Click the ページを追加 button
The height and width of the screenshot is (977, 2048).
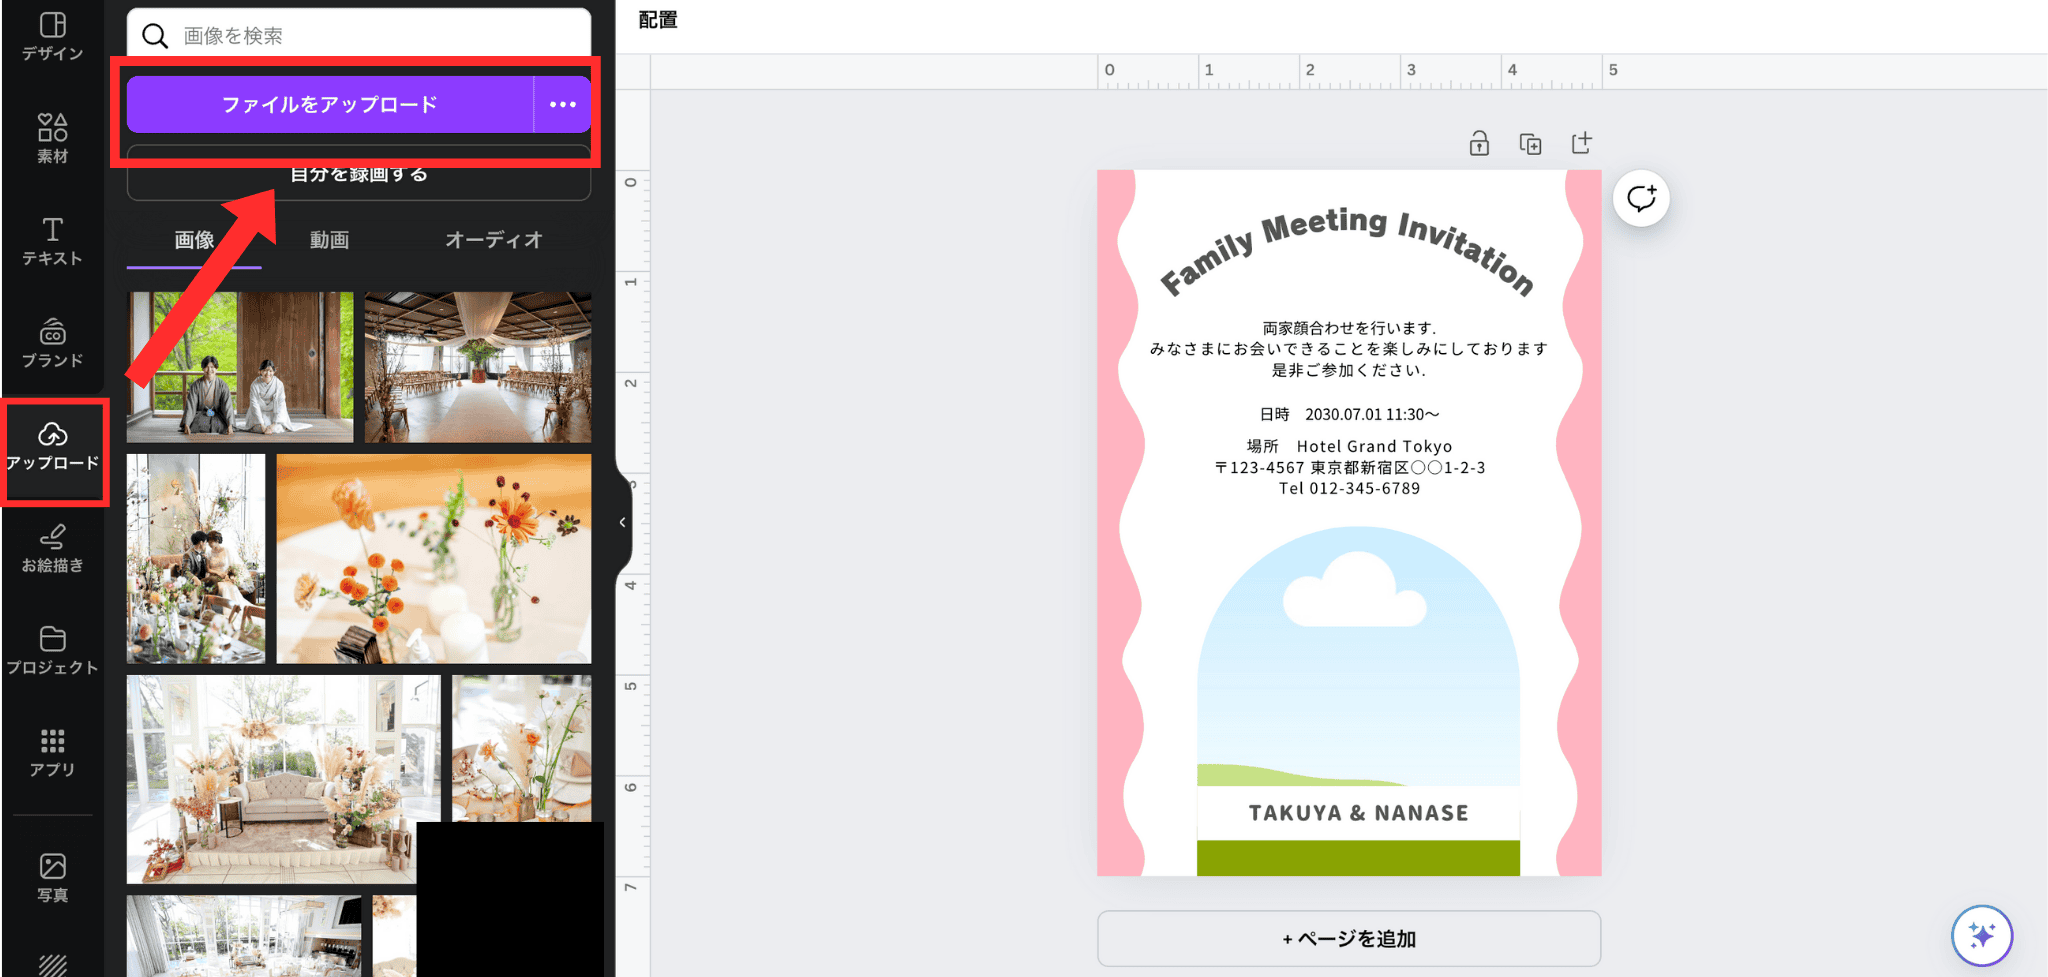point(1348,938)
